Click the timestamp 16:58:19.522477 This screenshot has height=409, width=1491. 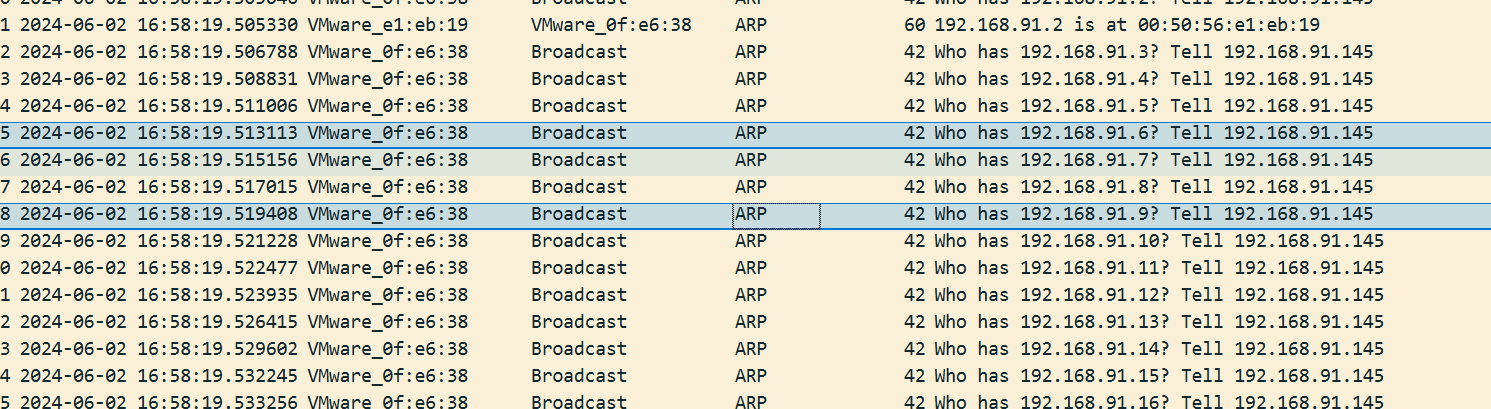click(218, 268)
